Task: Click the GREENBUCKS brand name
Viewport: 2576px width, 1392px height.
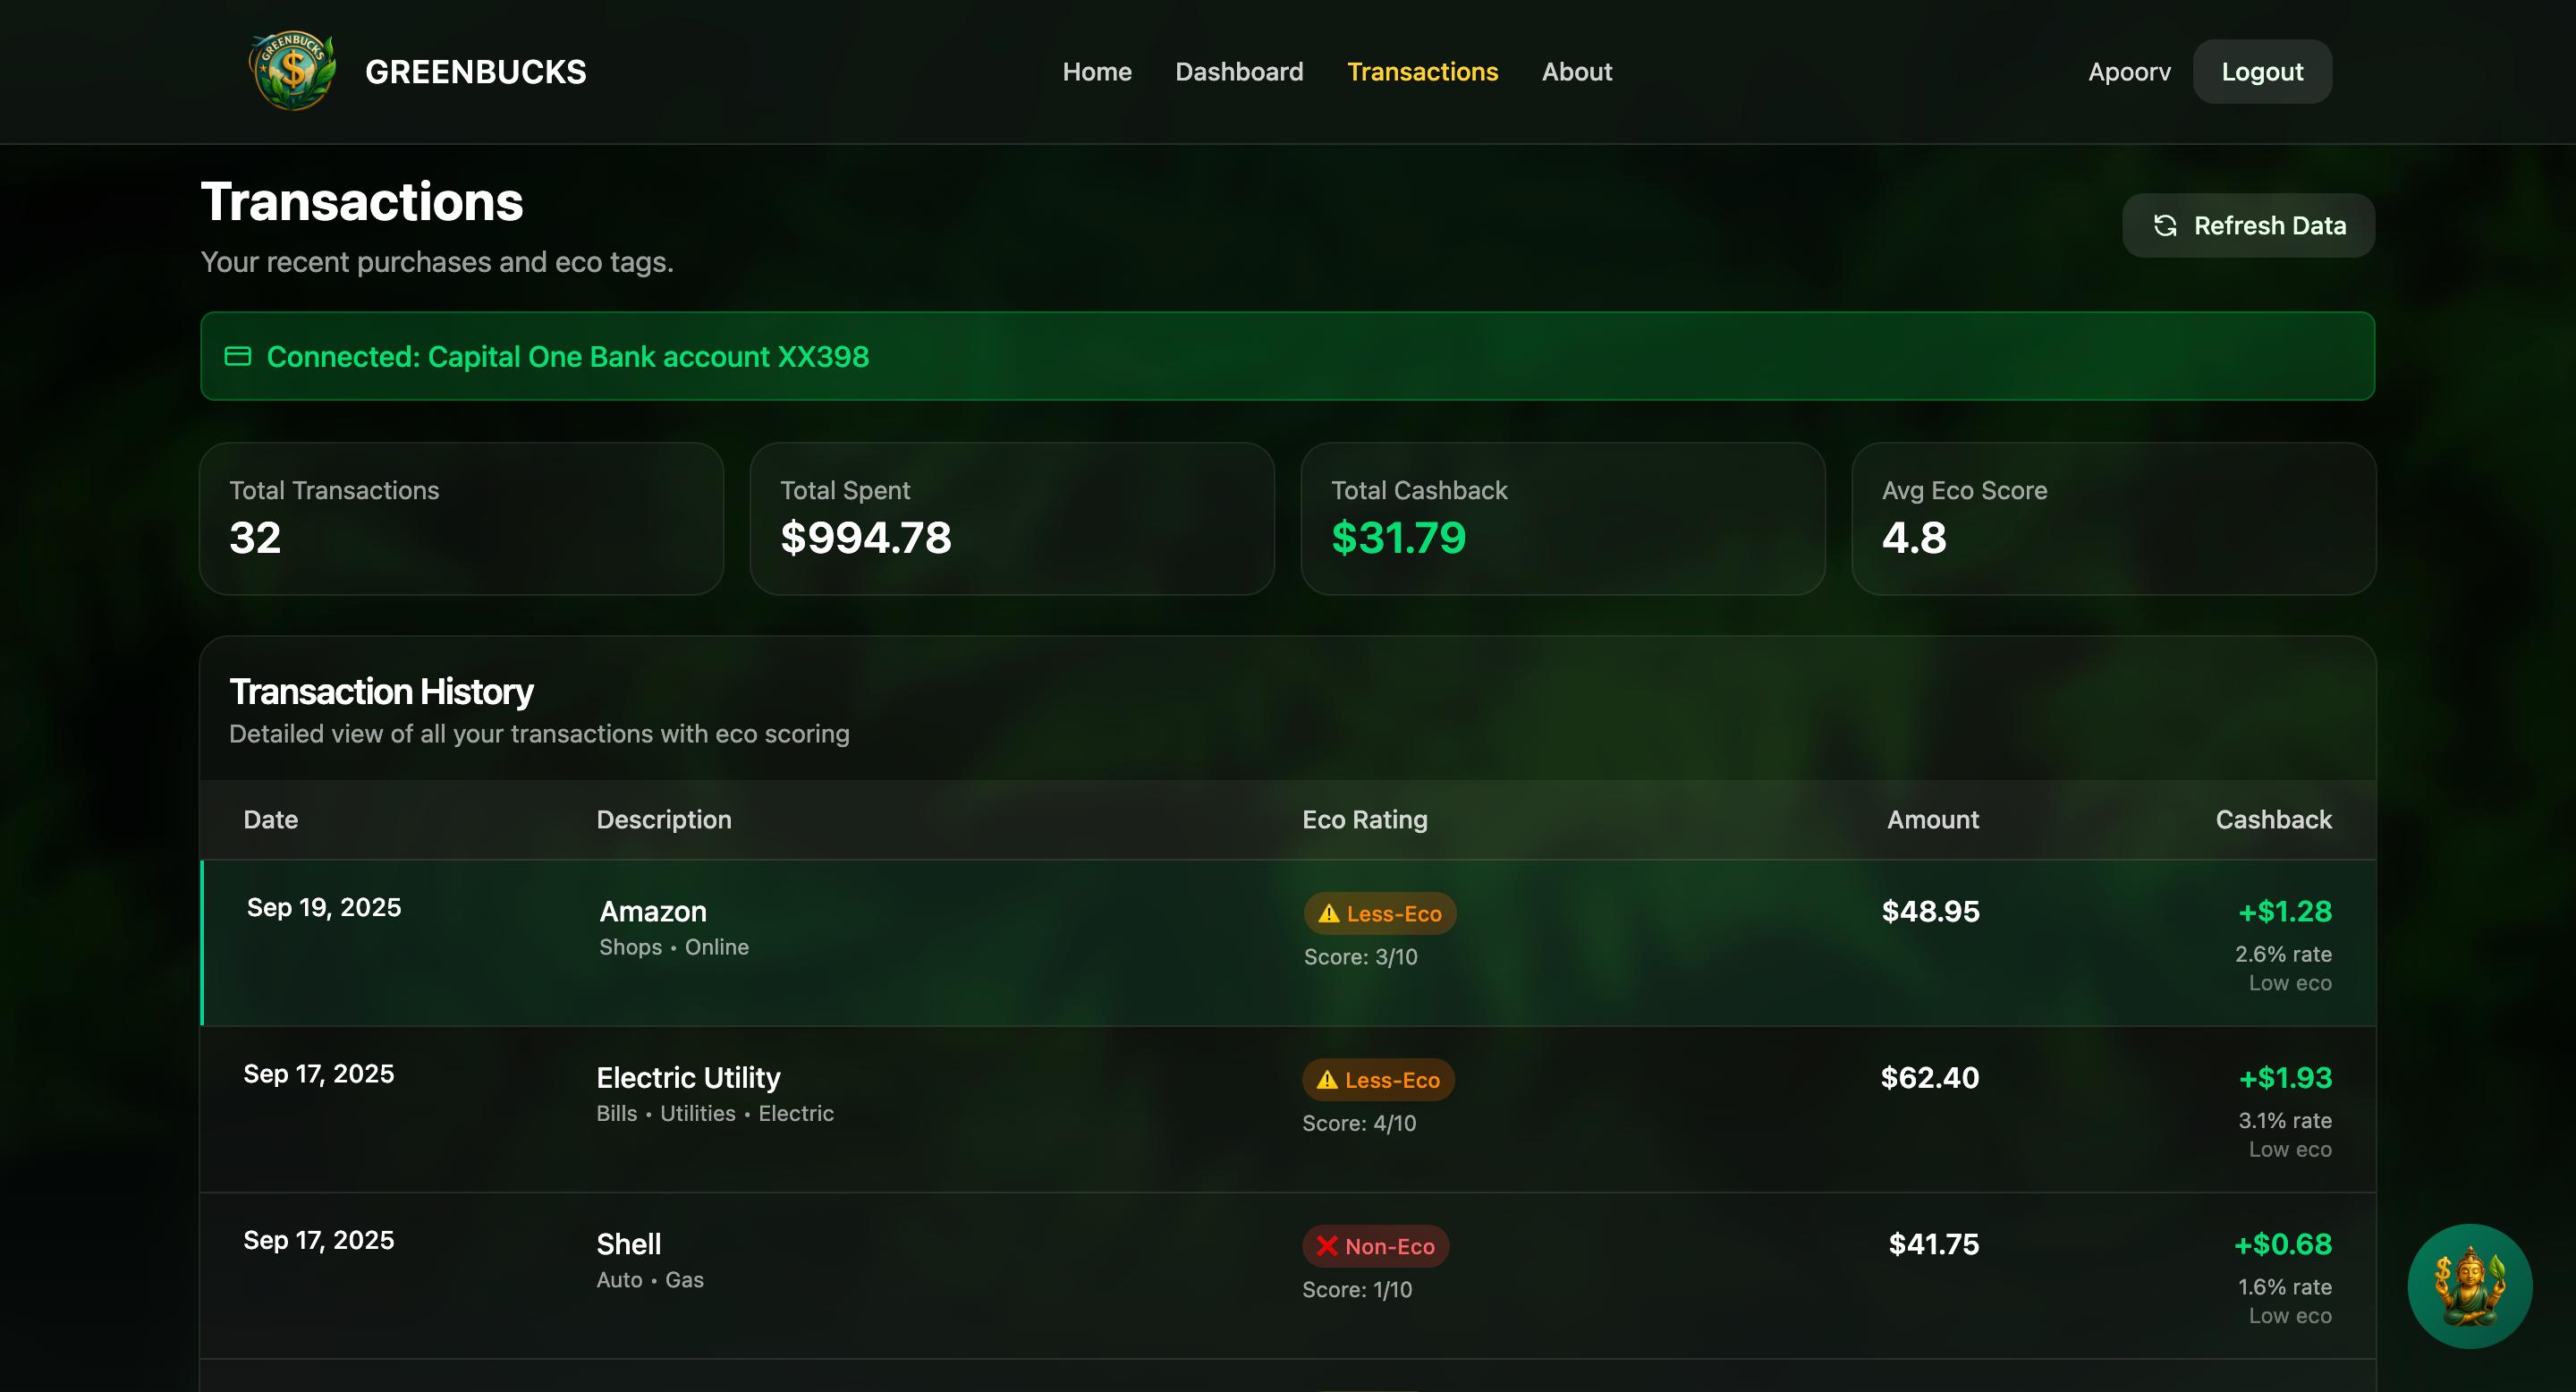Action: [x=475, y=72]
